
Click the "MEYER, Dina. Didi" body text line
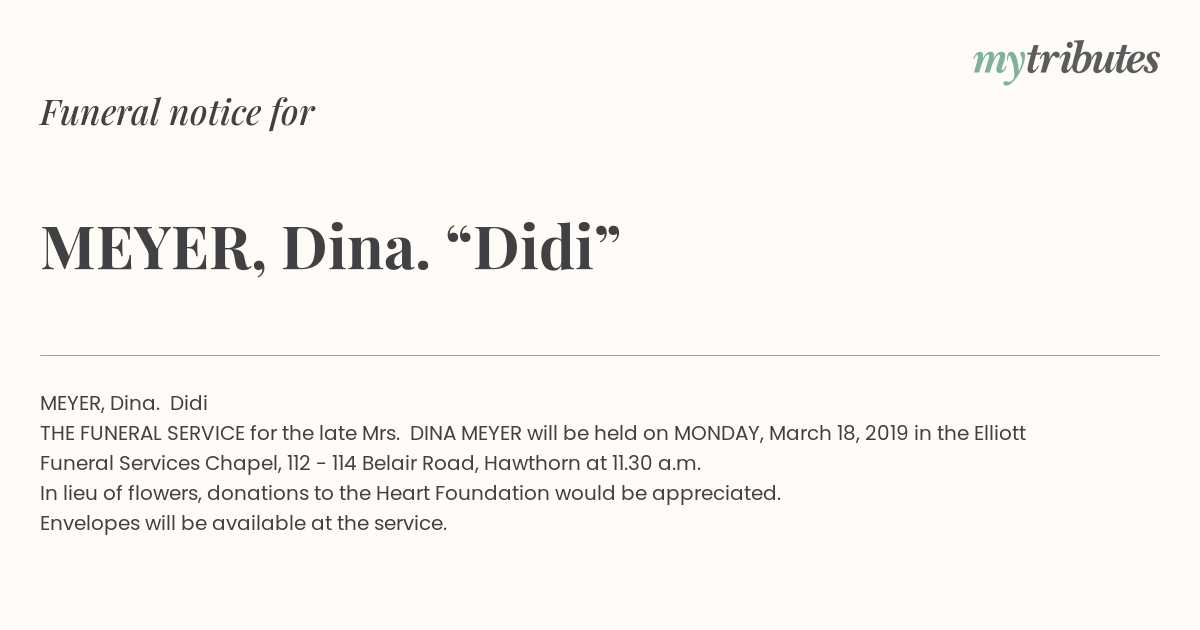click(x=124, y=403)
